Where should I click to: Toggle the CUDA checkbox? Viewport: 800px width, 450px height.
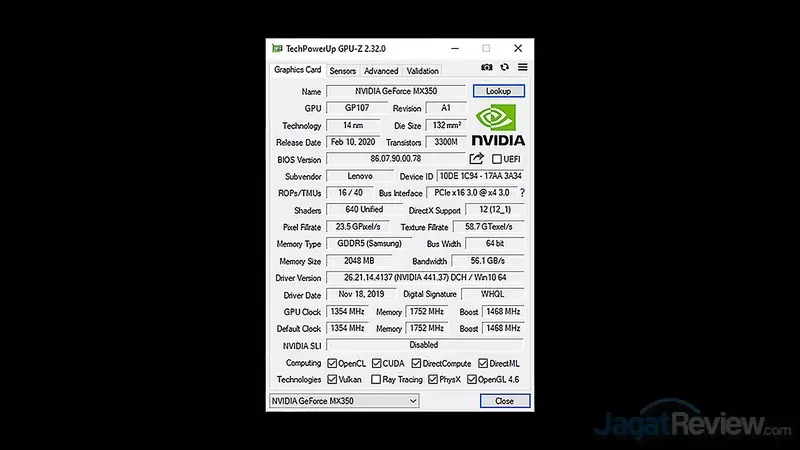tap(377, 363)
